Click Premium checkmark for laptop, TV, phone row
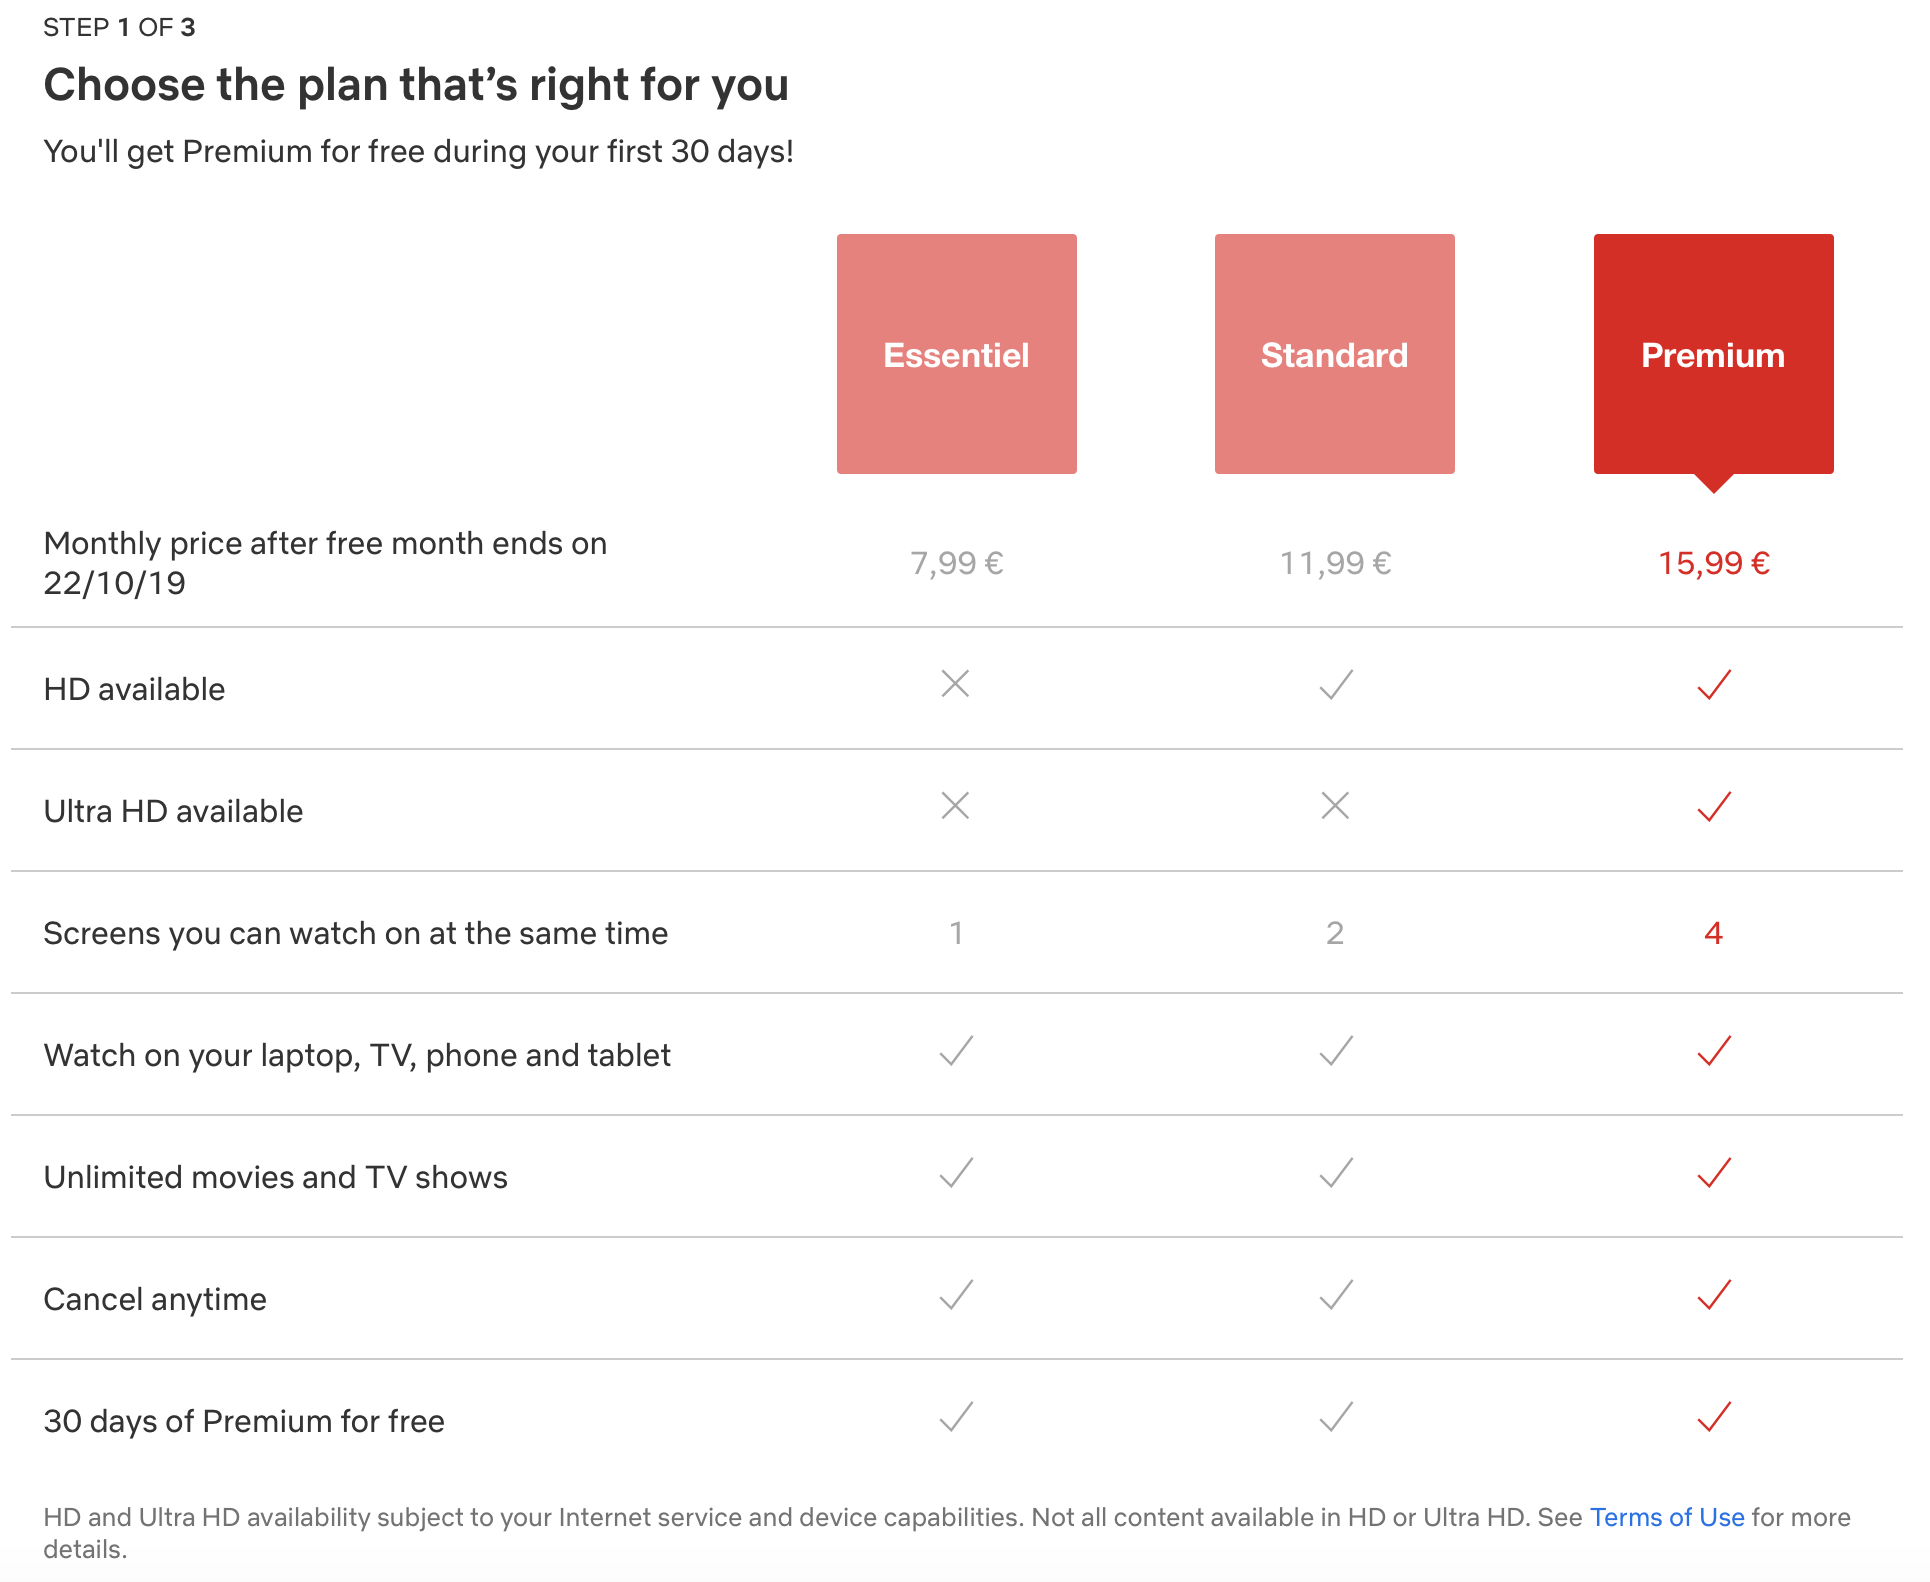 [x=1714, y=1050]
